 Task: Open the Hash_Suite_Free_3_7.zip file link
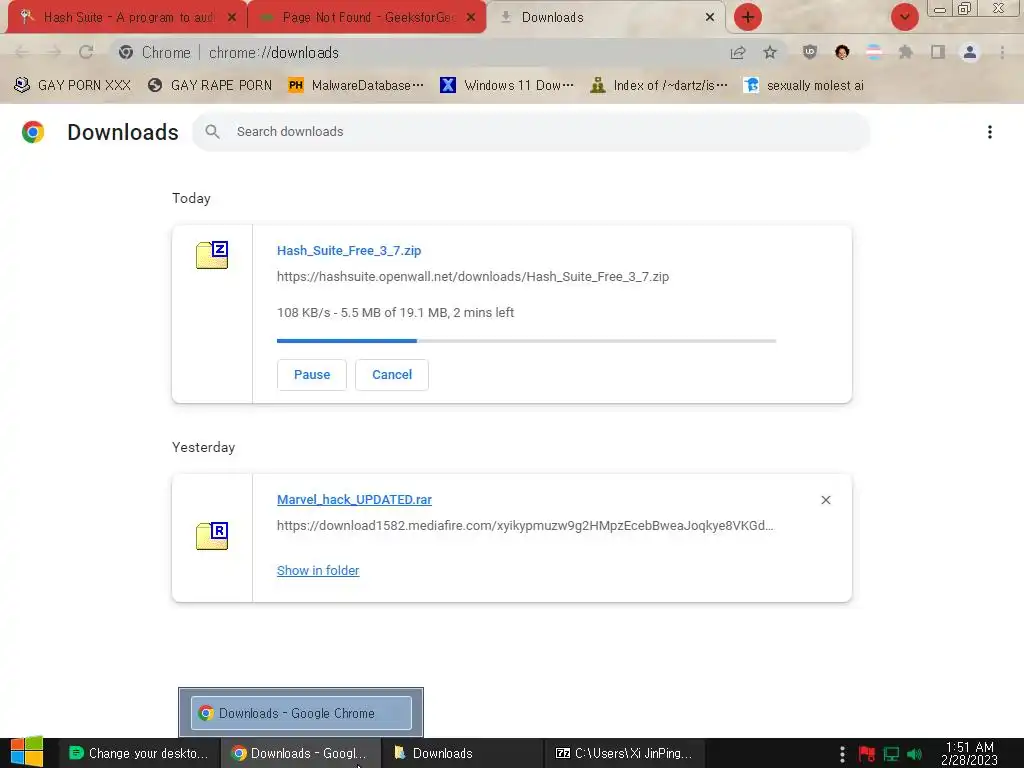[349, 251]
